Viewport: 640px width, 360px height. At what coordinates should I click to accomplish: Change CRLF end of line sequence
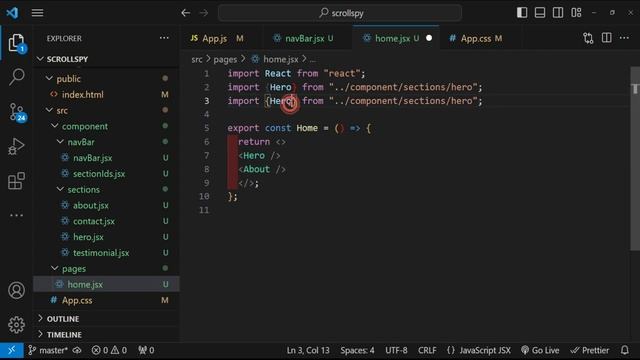(x=427, y=350)
